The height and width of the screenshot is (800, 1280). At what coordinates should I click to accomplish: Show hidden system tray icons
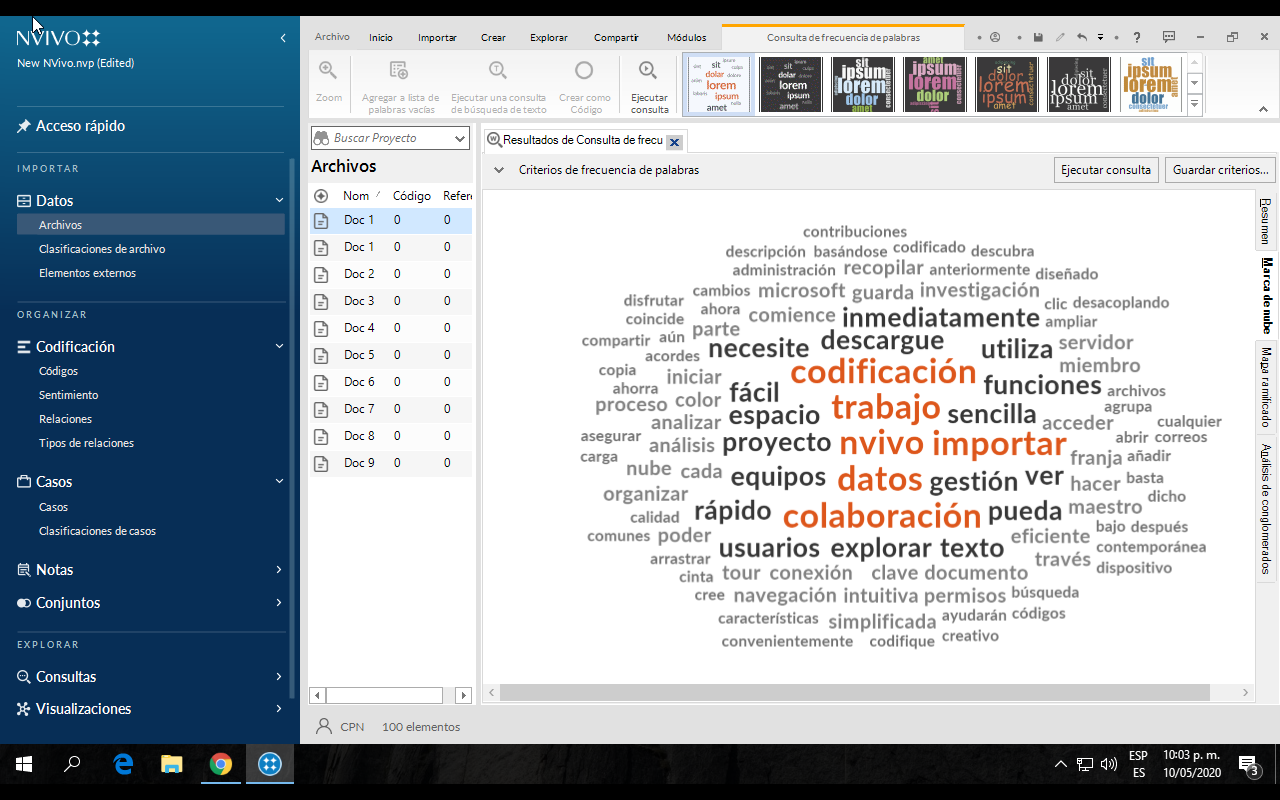click(1060, 765)
